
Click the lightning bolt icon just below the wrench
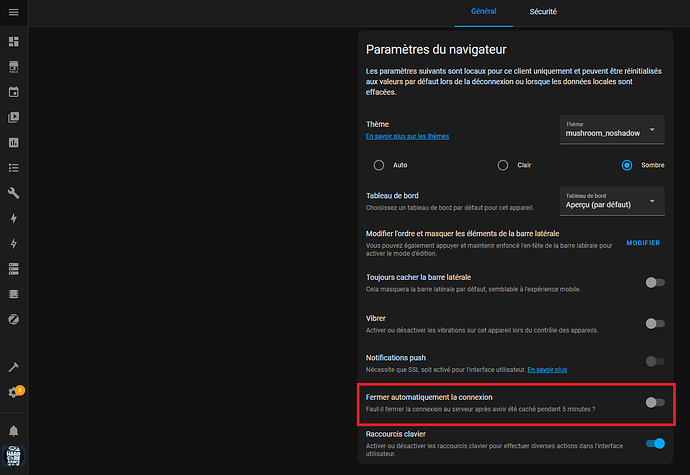pos(14,218)
